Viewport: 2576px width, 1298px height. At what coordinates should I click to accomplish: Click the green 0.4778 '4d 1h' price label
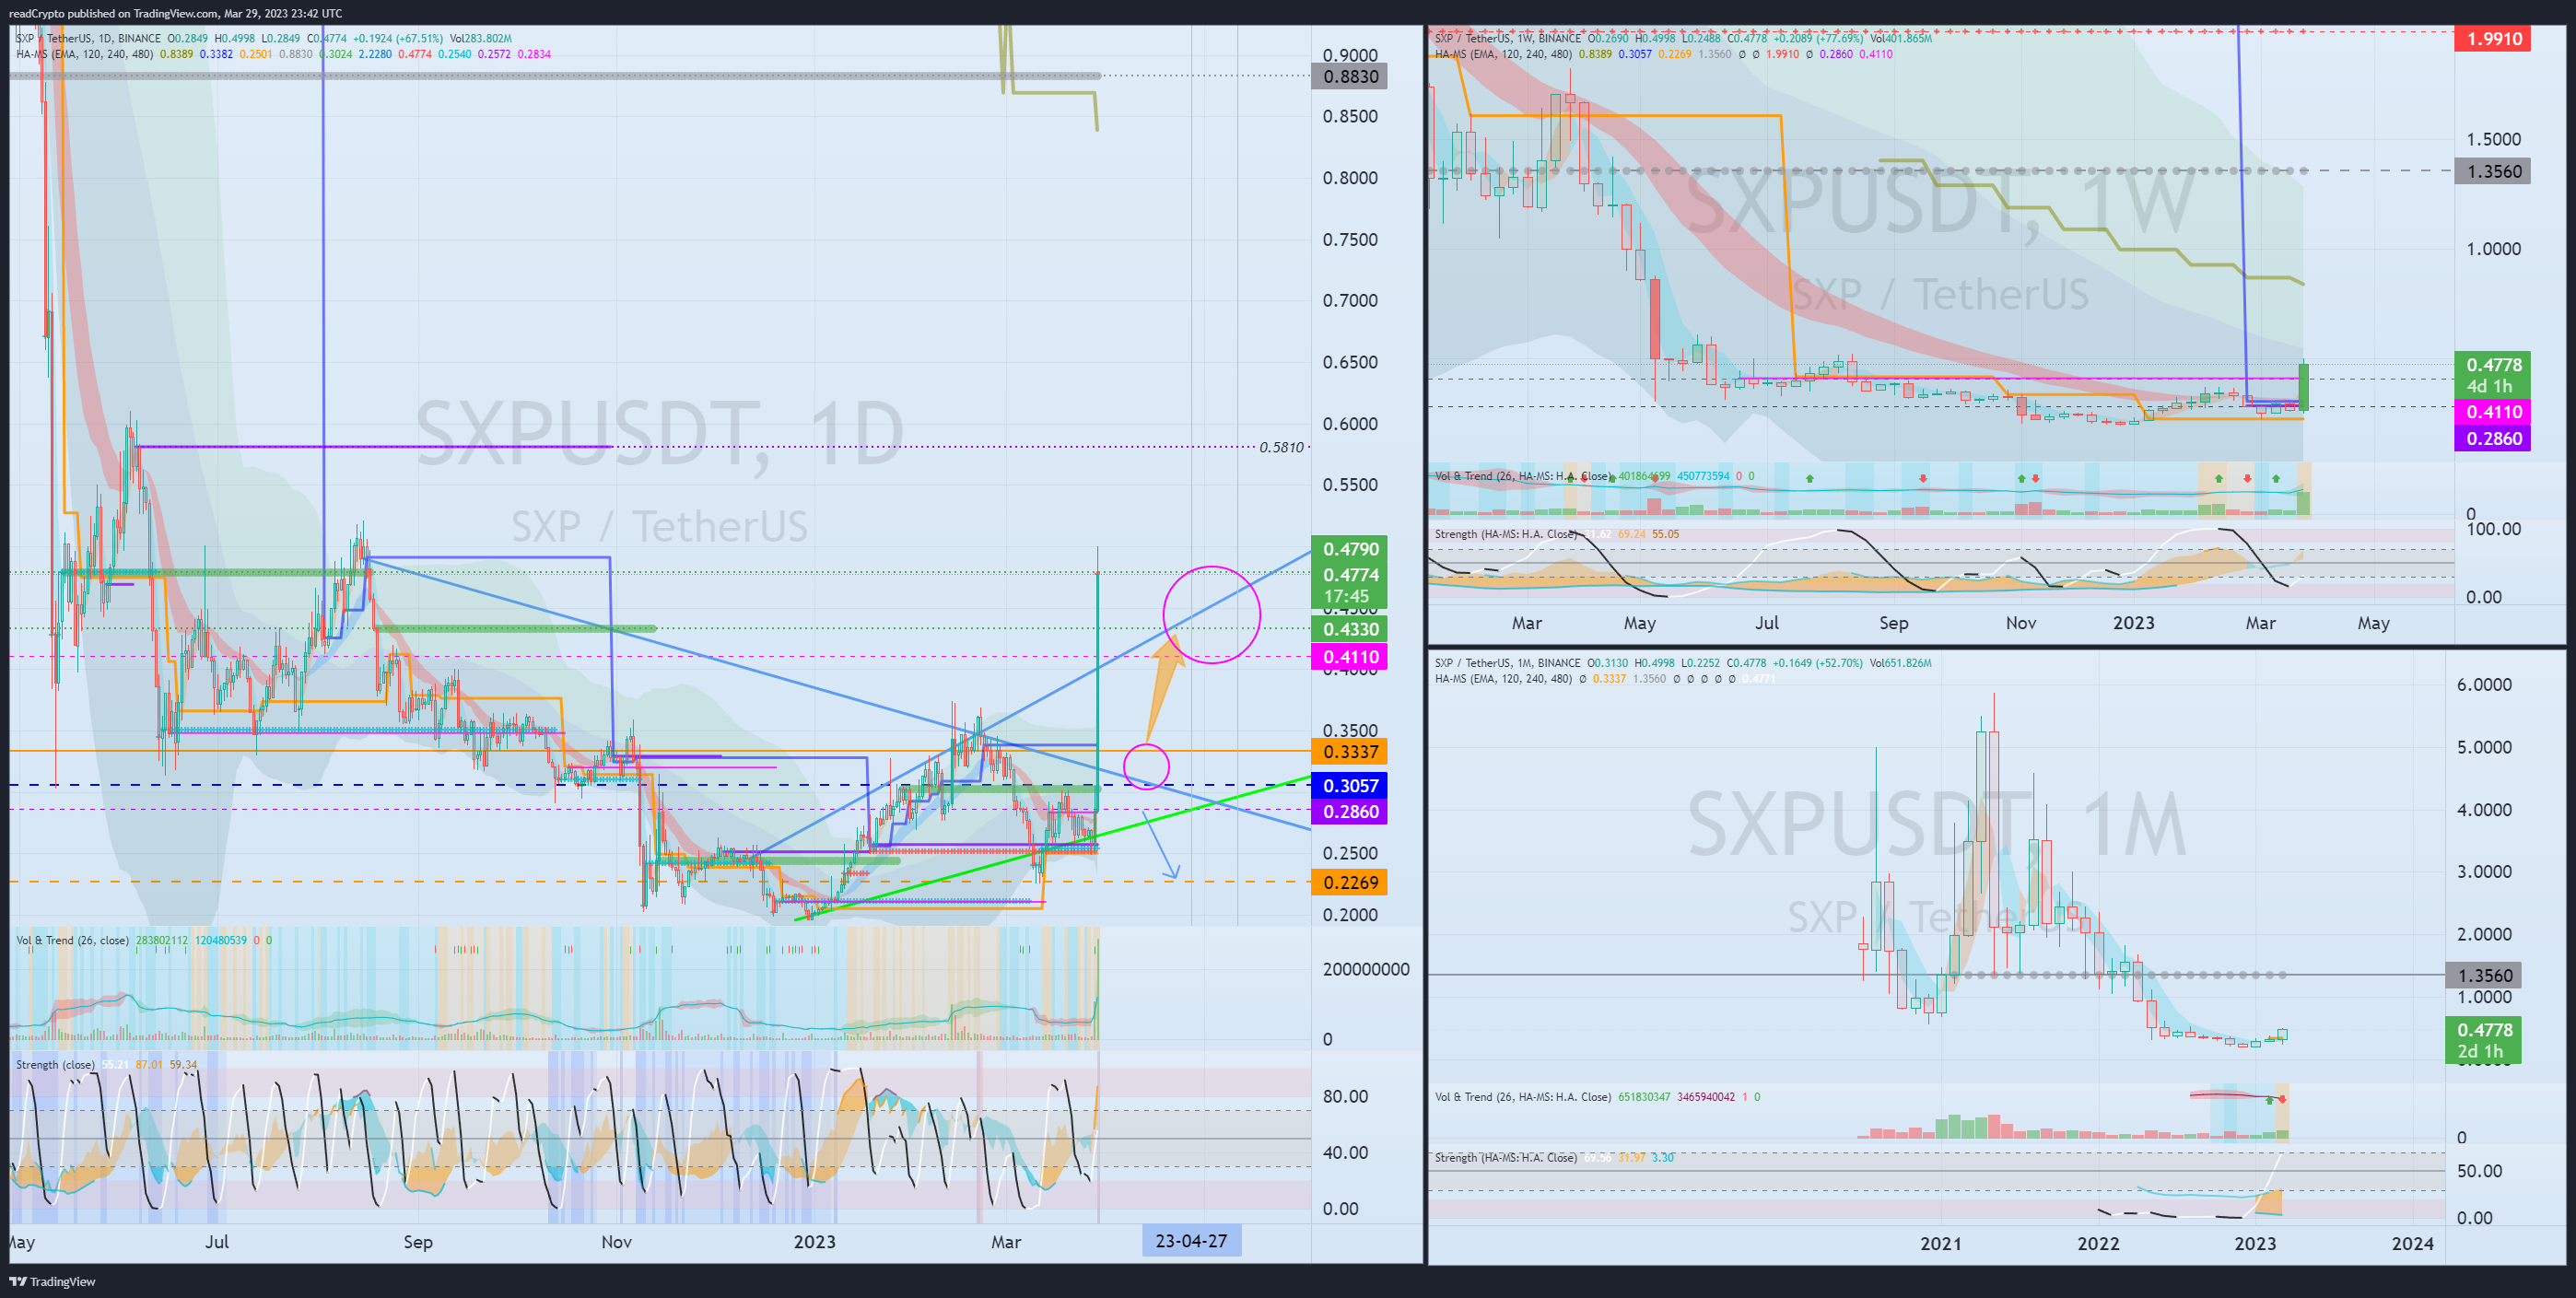[2493, 375]
